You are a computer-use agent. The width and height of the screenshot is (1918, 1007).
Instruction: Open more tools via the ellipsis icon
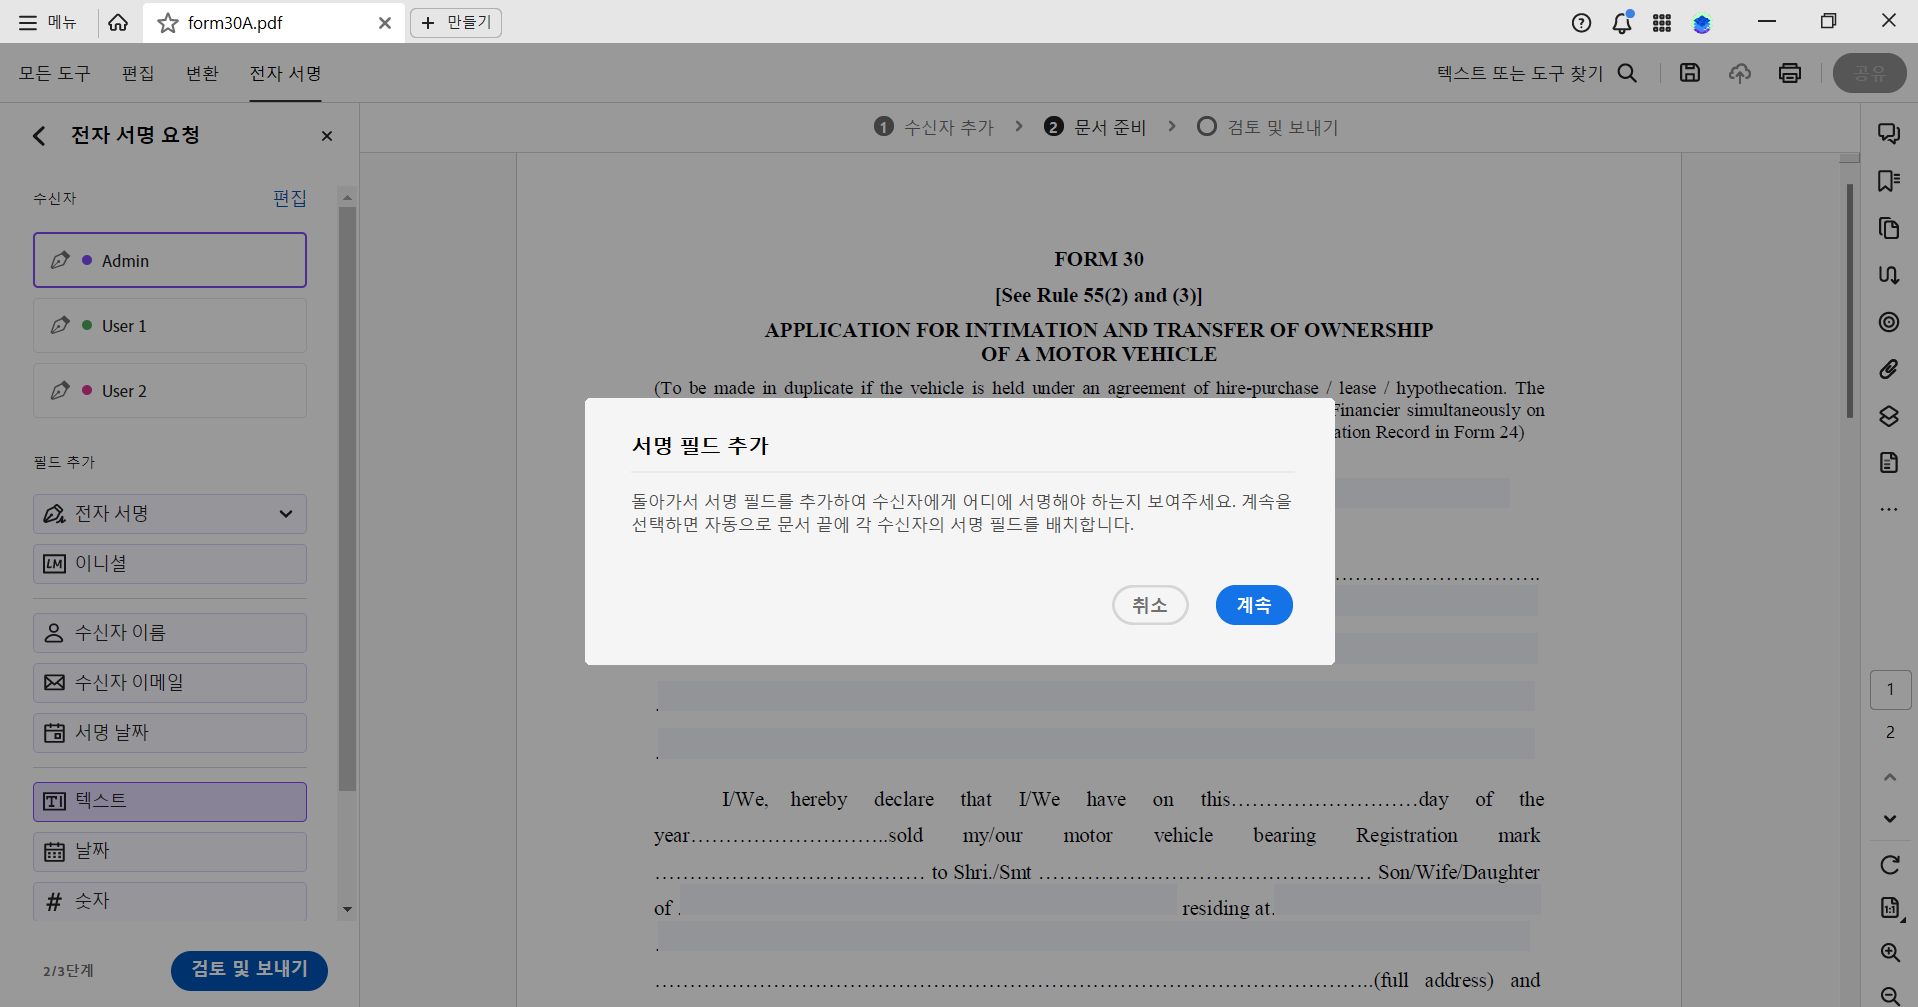1889,509
